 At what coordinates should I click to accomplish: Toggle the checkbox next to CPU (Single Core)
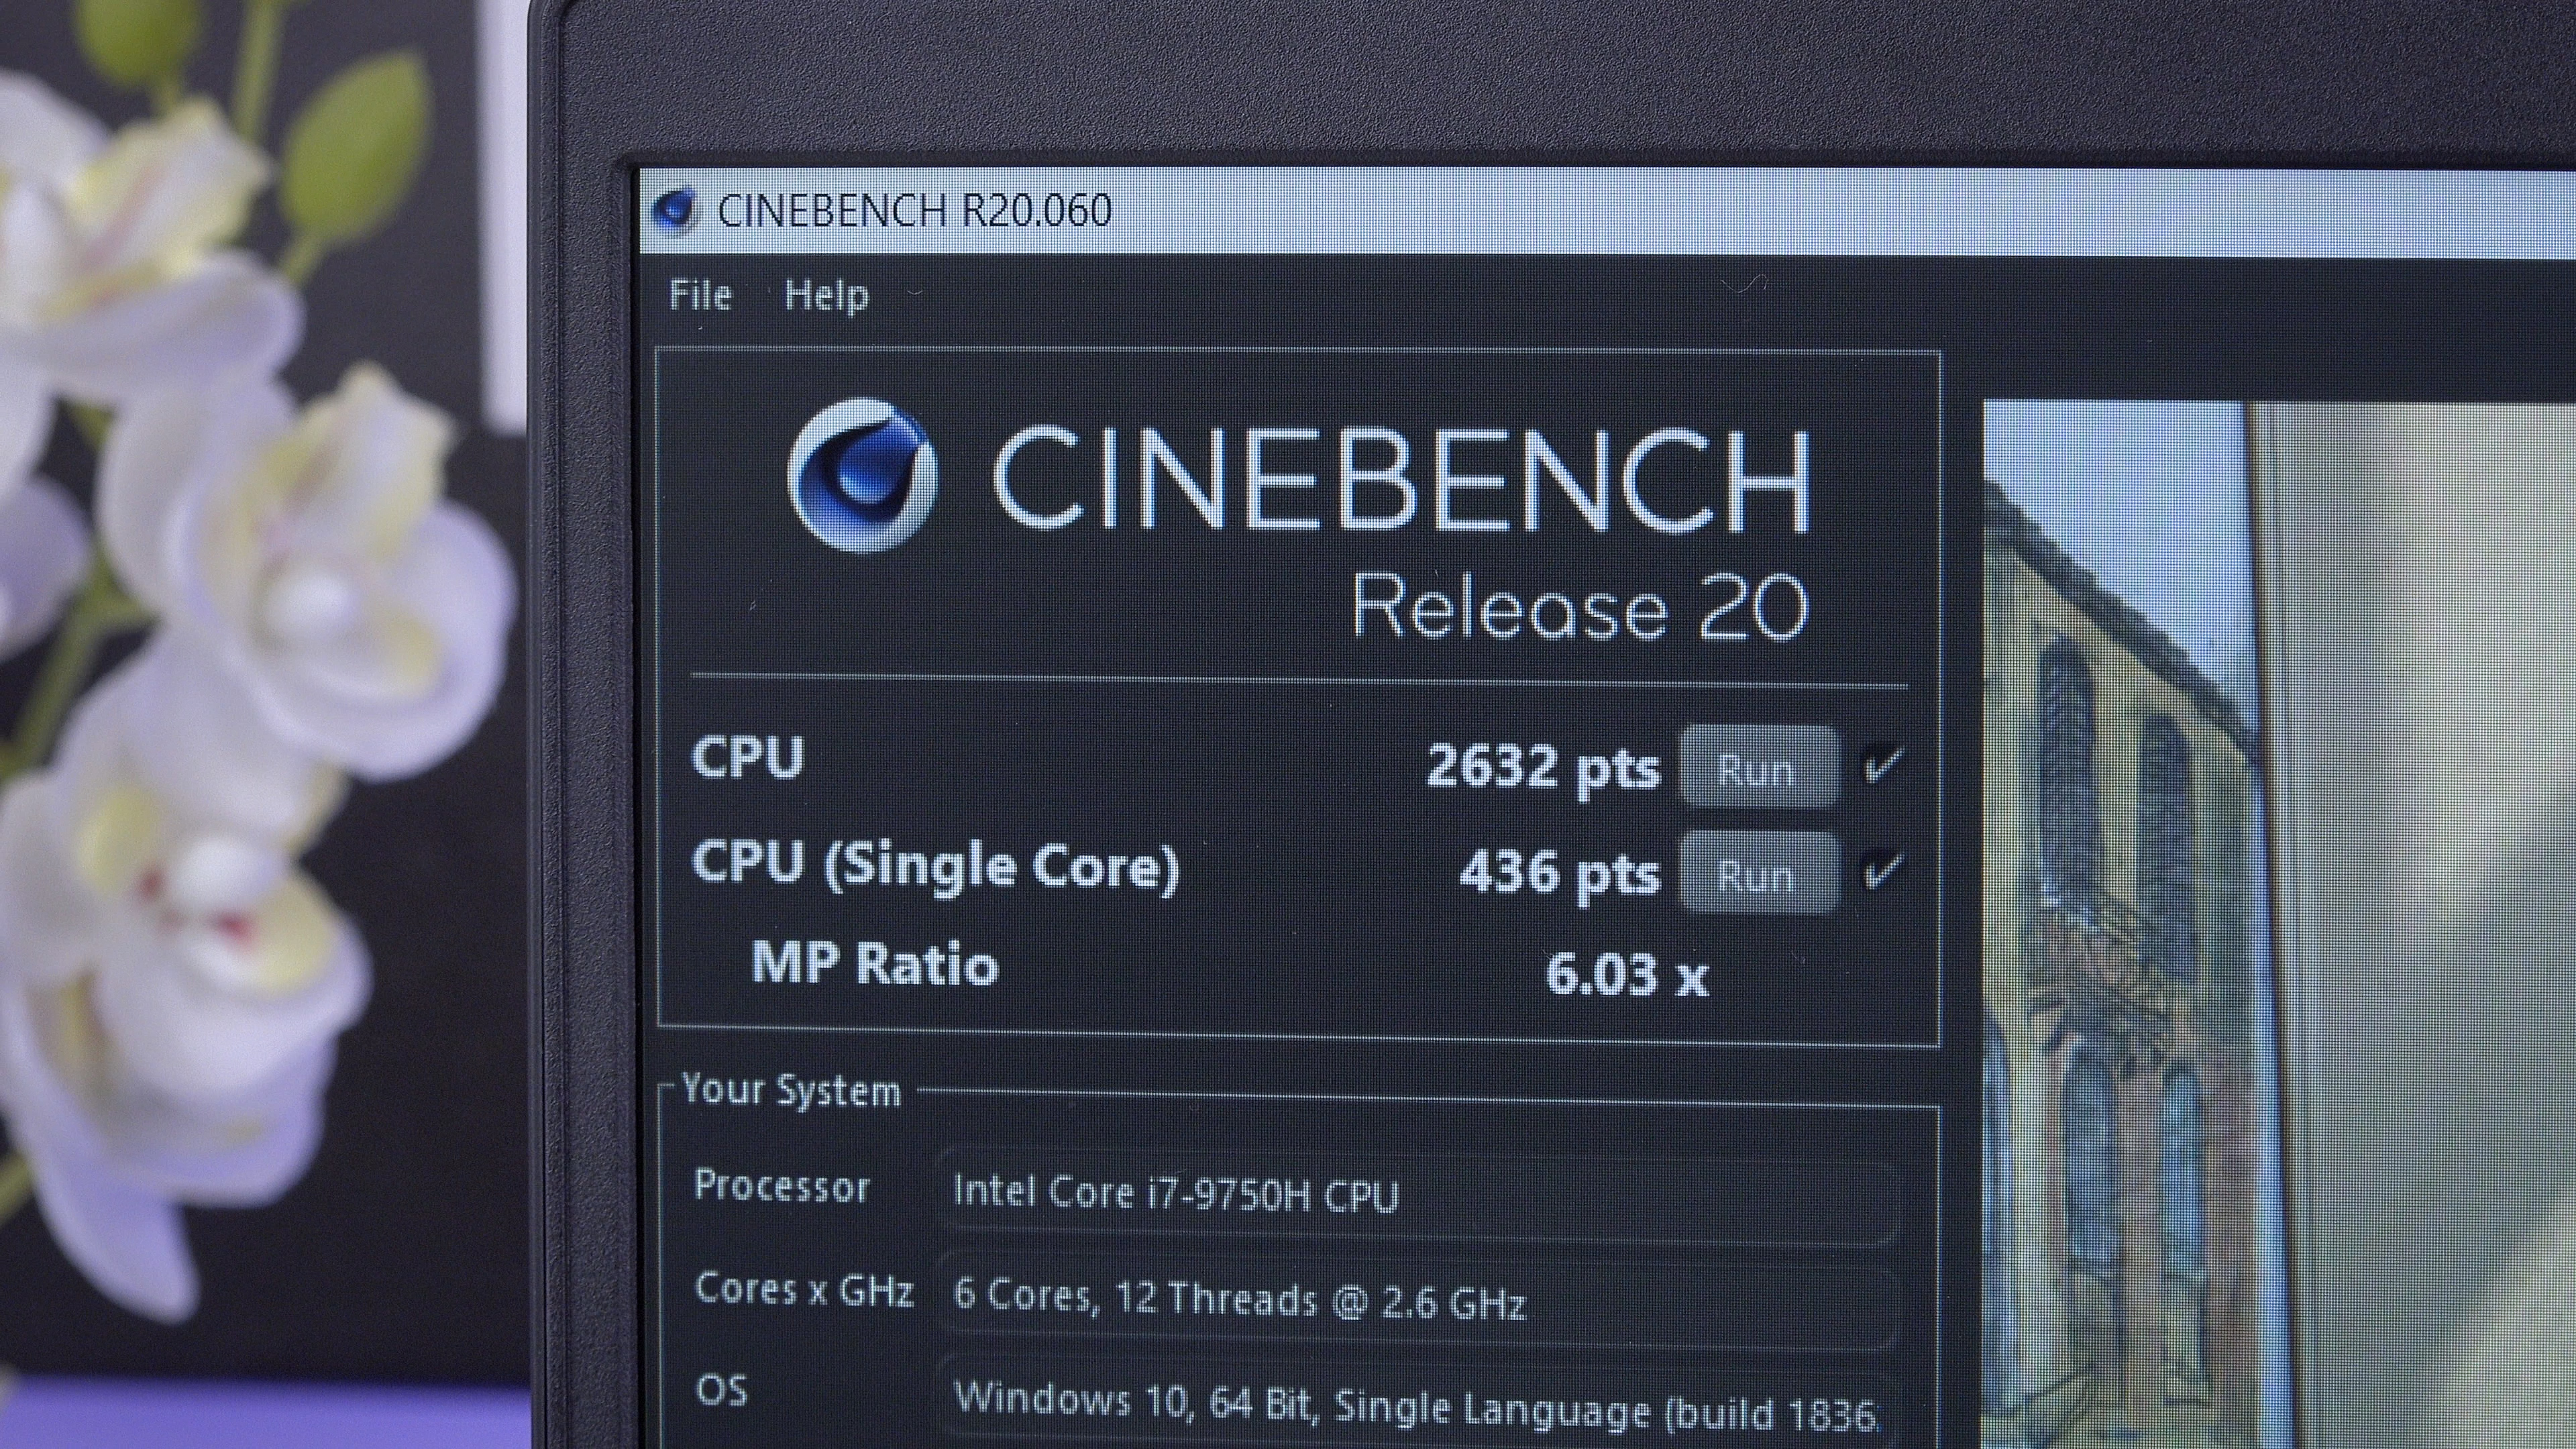pos(1882,871)
